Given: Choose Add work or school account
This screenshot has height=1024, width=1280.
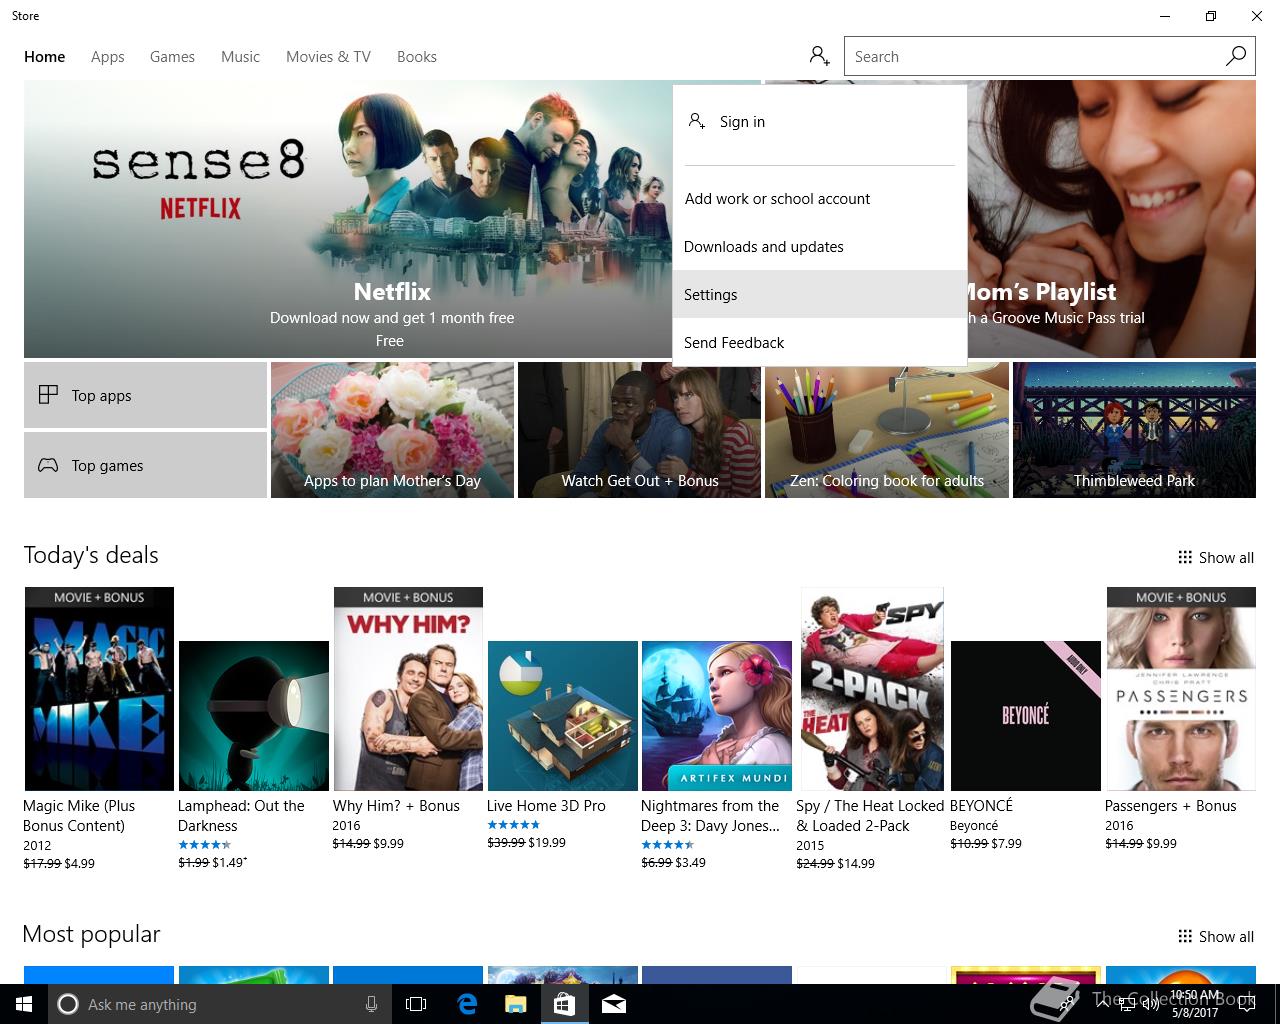Looking at the screenshot, I should (x=820, y=198).
